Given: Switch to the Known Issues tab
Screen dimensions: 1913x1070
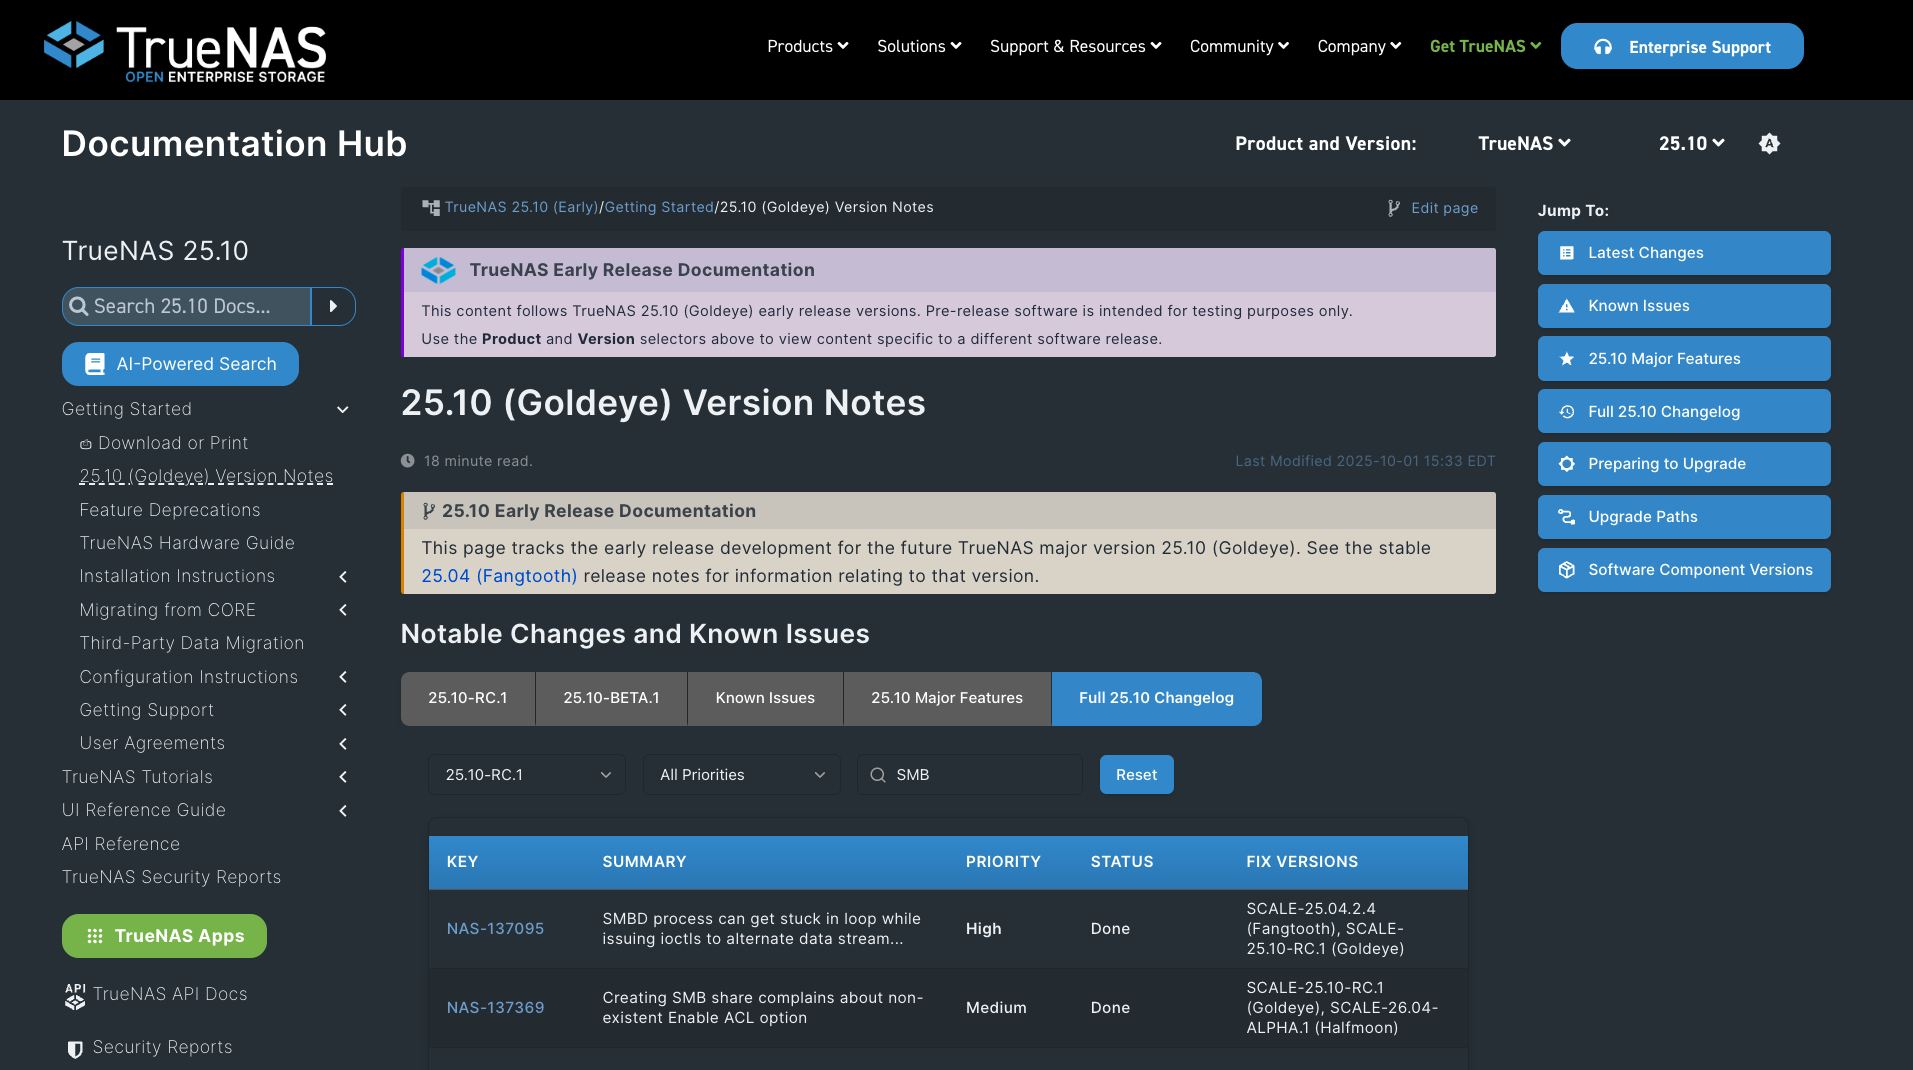Looking at the screenshot, I should click(x=765, y=698).
